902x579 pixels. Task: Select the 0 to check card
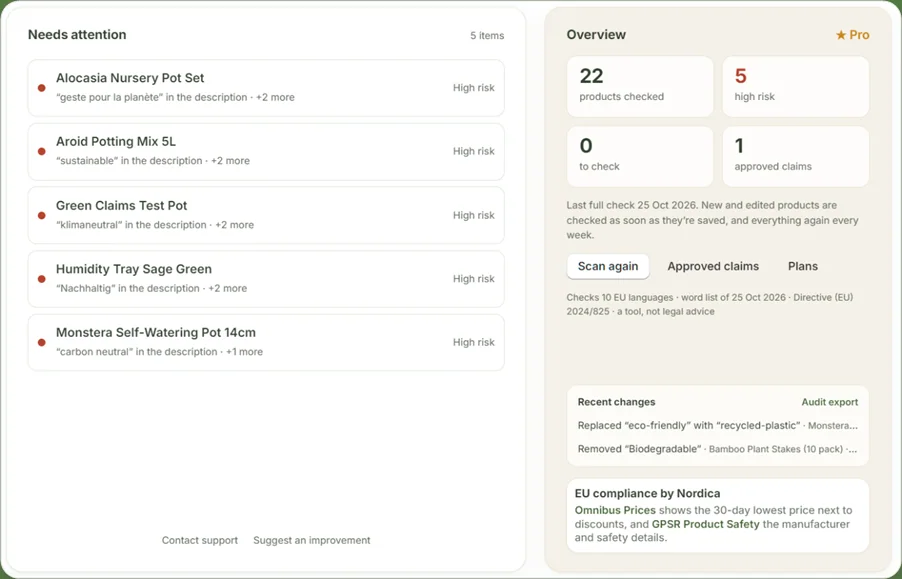pos(640,156)
